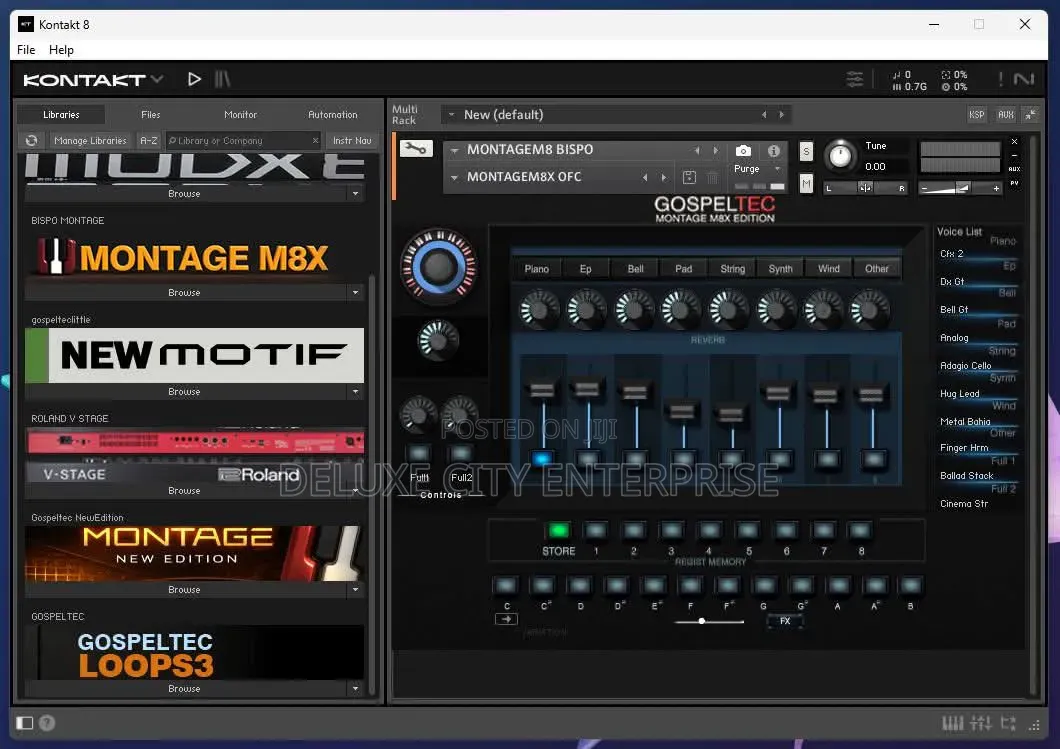Viewport: 1060px width, 749px height.
Task: Save the snapshot with the disk icon
Action: [x=689, y=177]
